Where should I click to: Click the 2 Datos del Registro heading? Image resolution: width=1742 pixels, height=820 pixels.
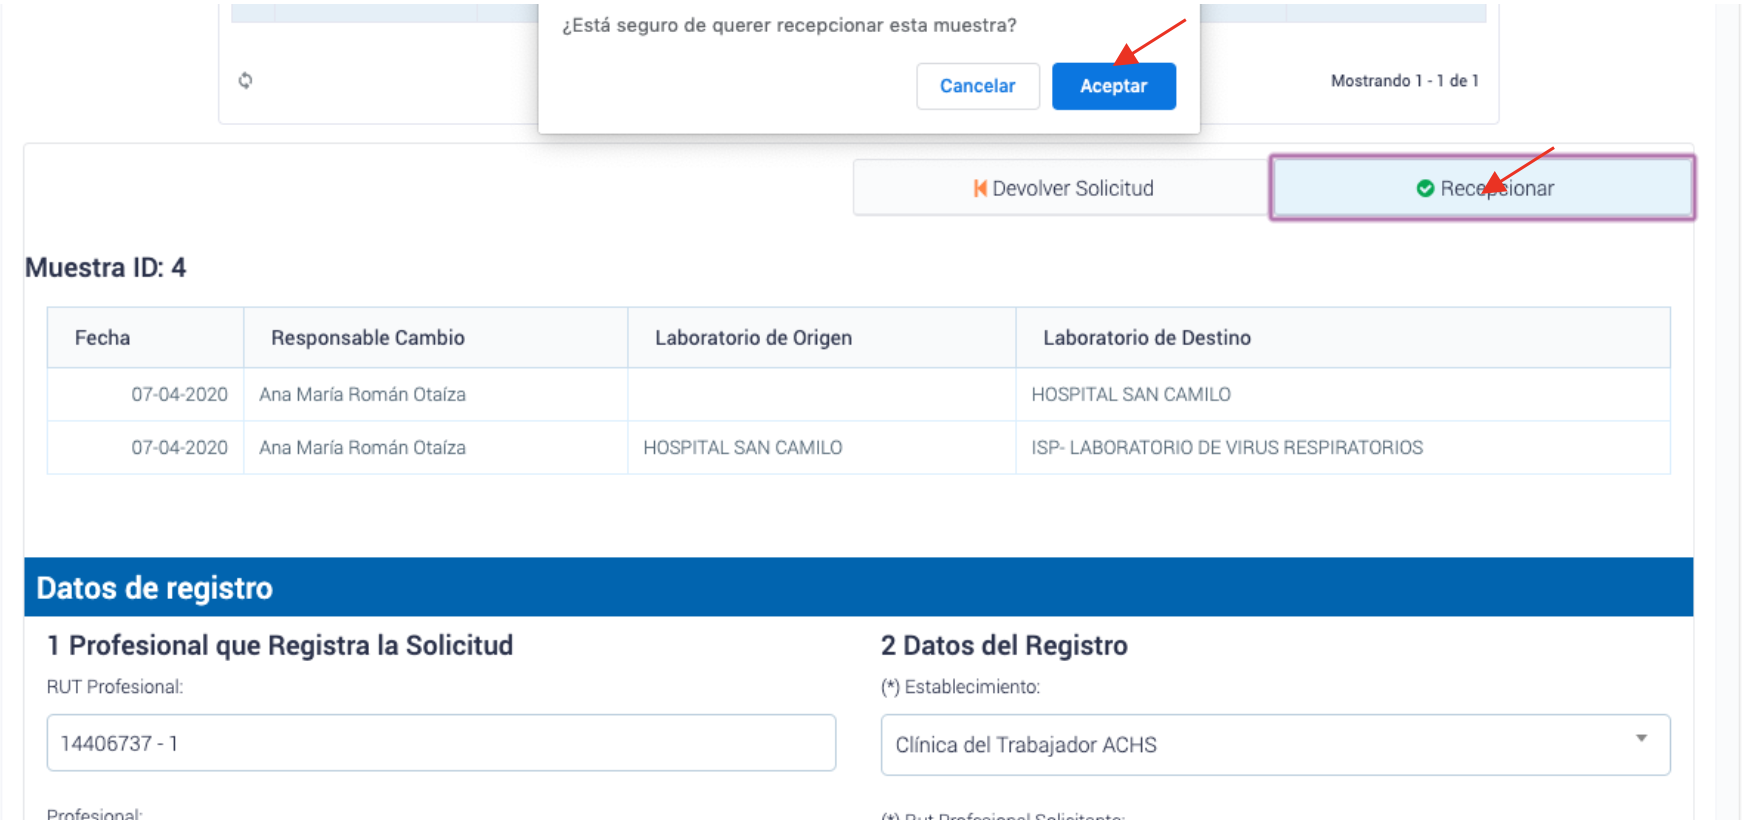coord(1004,646)
